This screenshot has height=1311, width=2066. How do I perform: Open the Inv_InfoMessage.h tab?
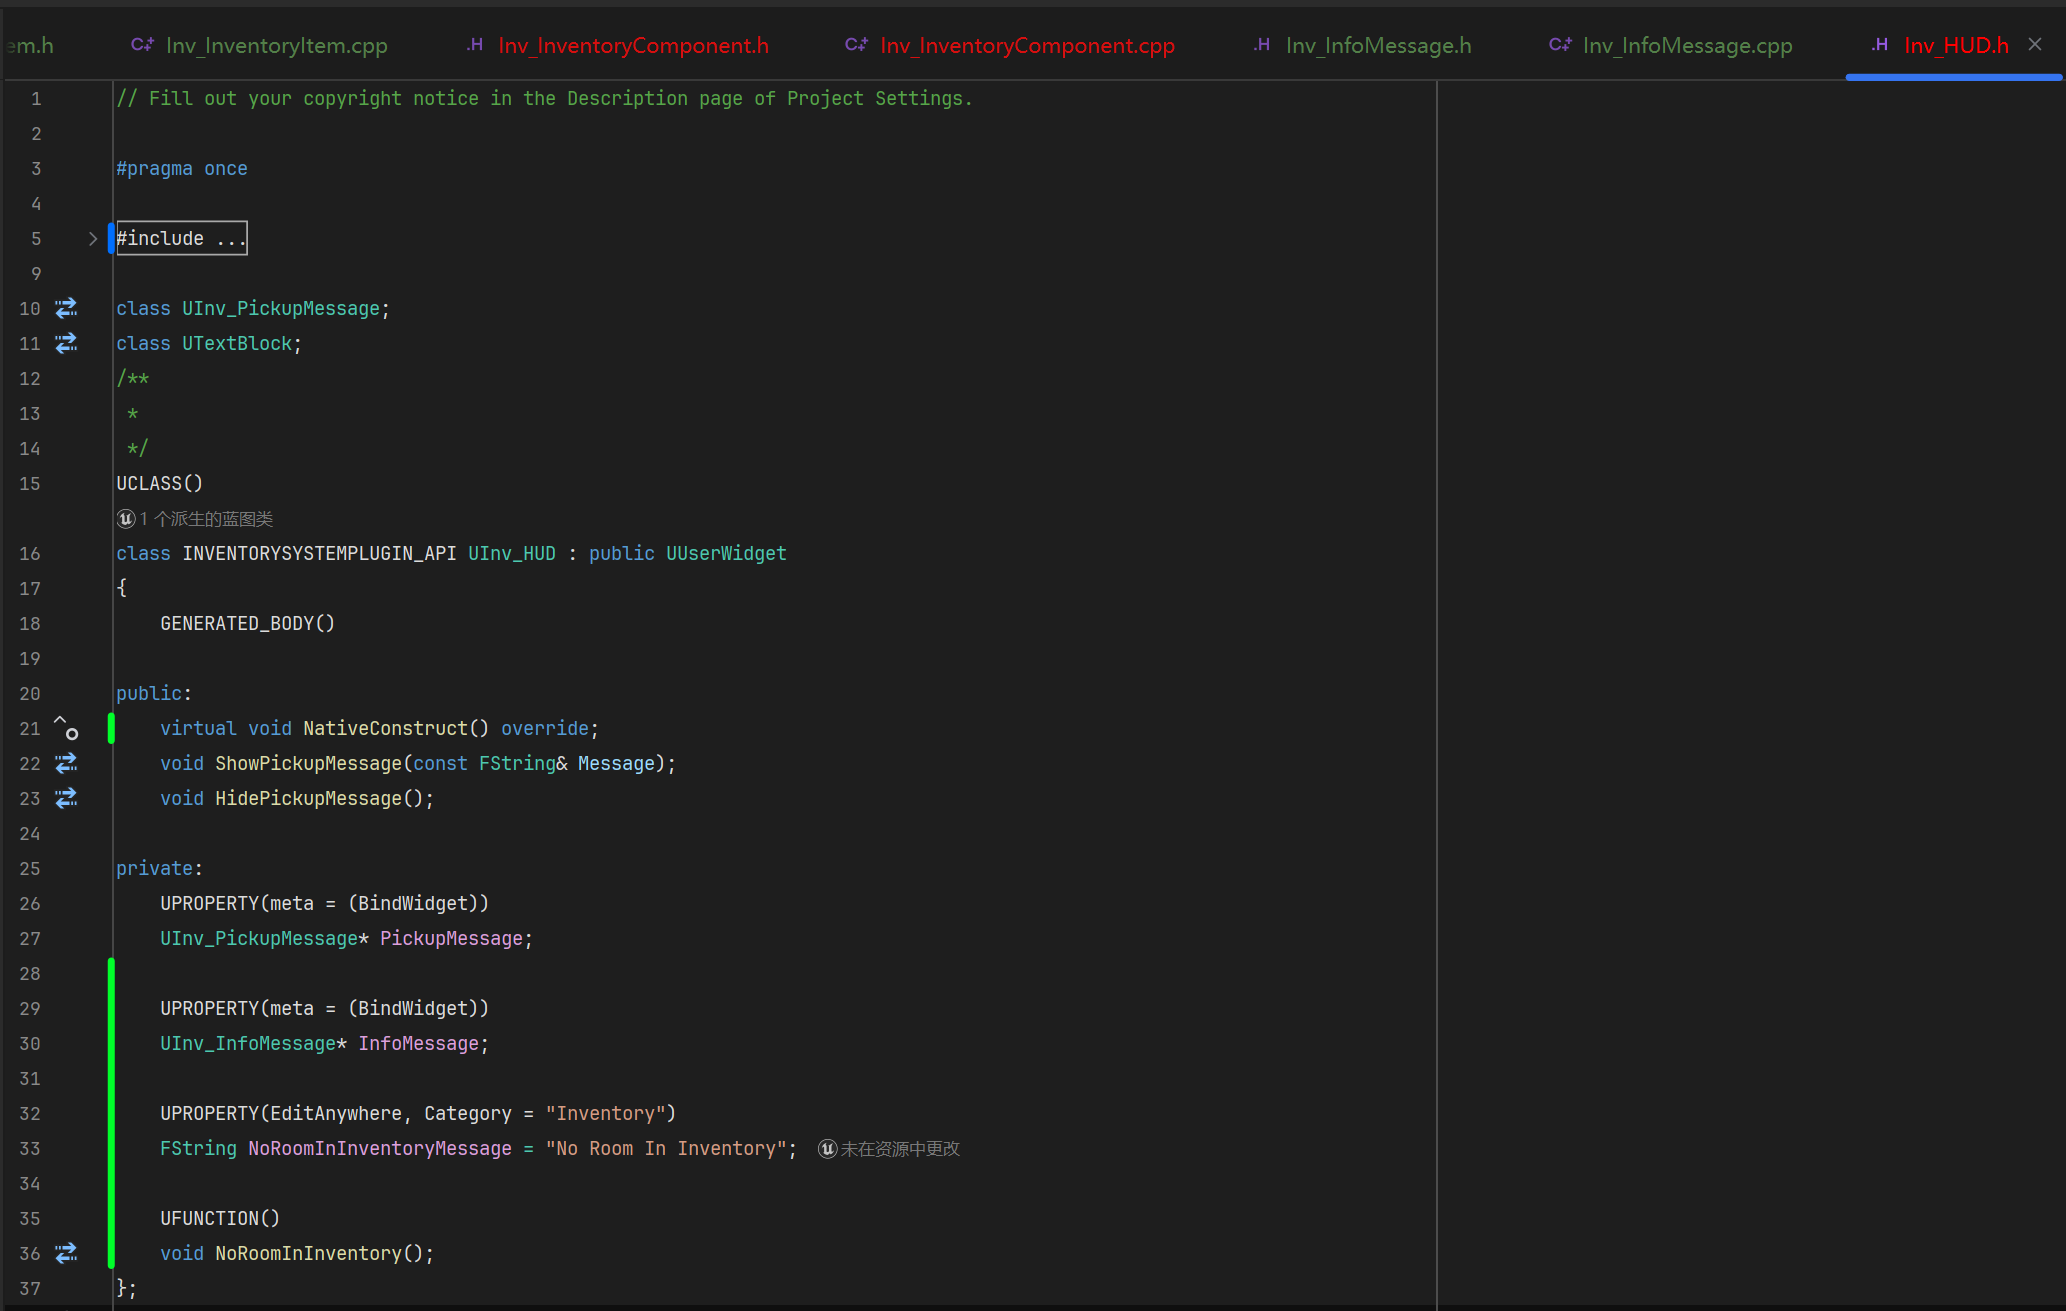[x=1377, y=45]
